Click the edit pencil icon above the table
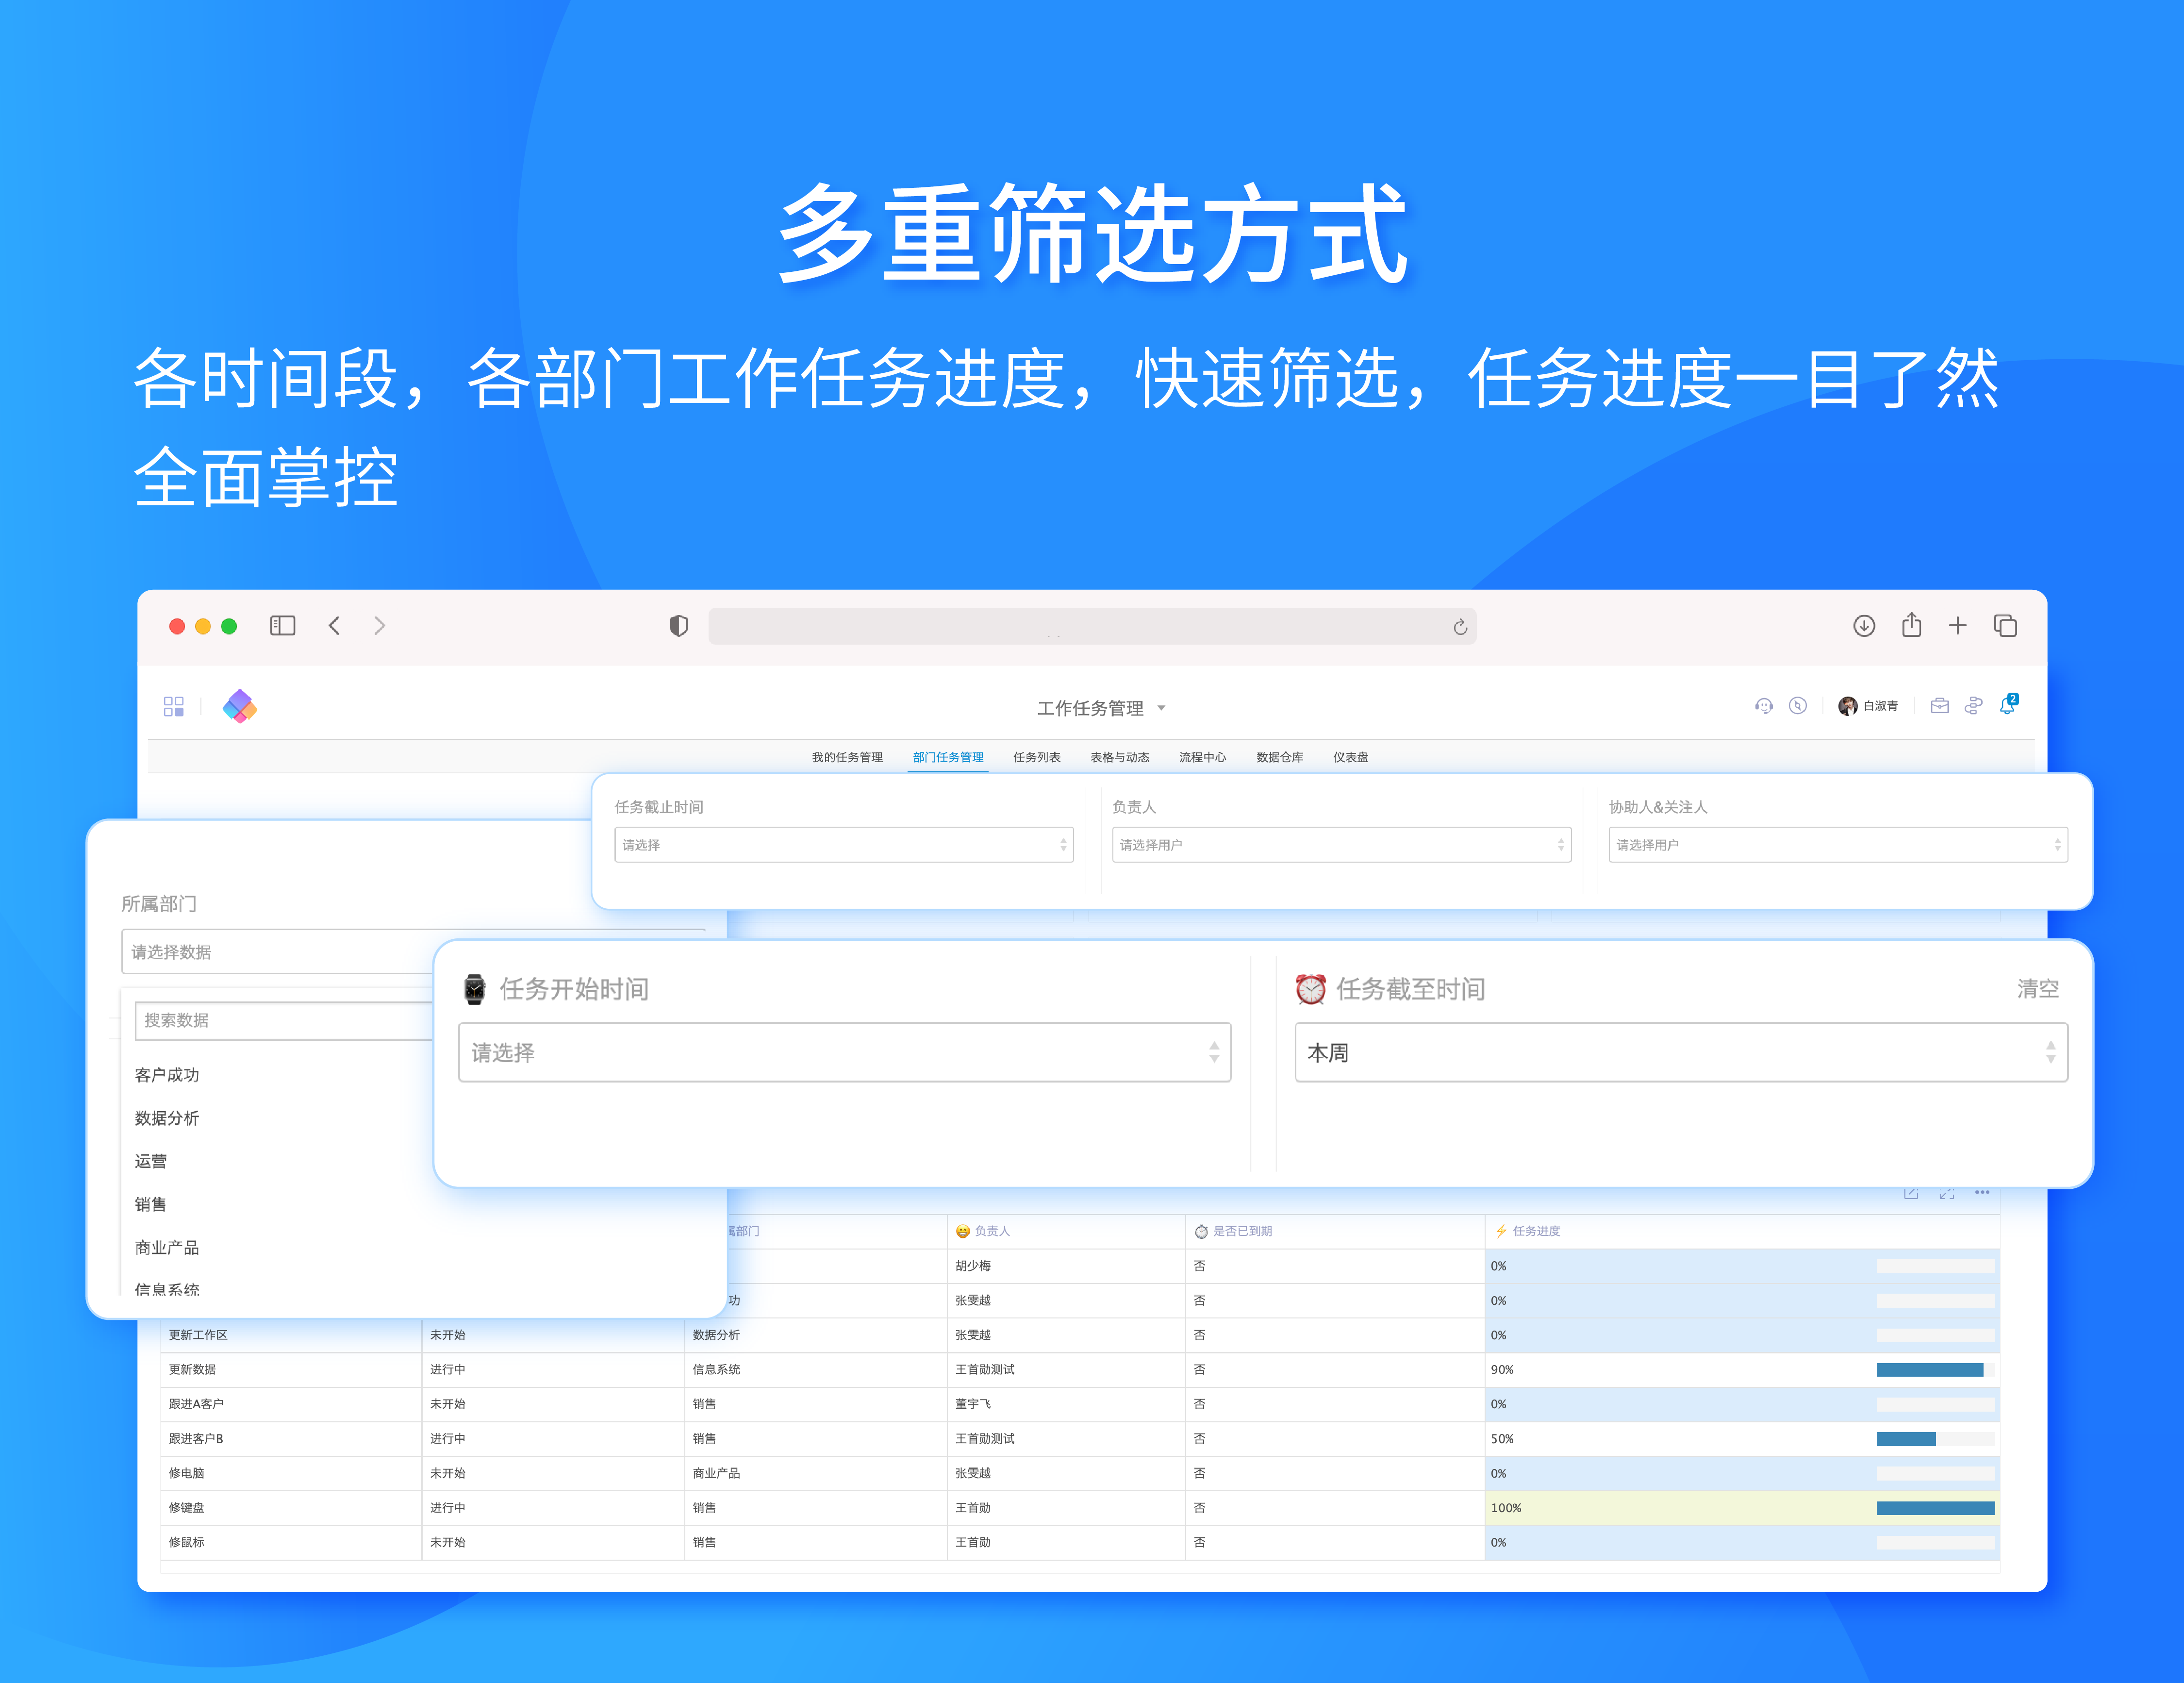Viewport: 2184px width, 1683px height. (1911, 1194)
